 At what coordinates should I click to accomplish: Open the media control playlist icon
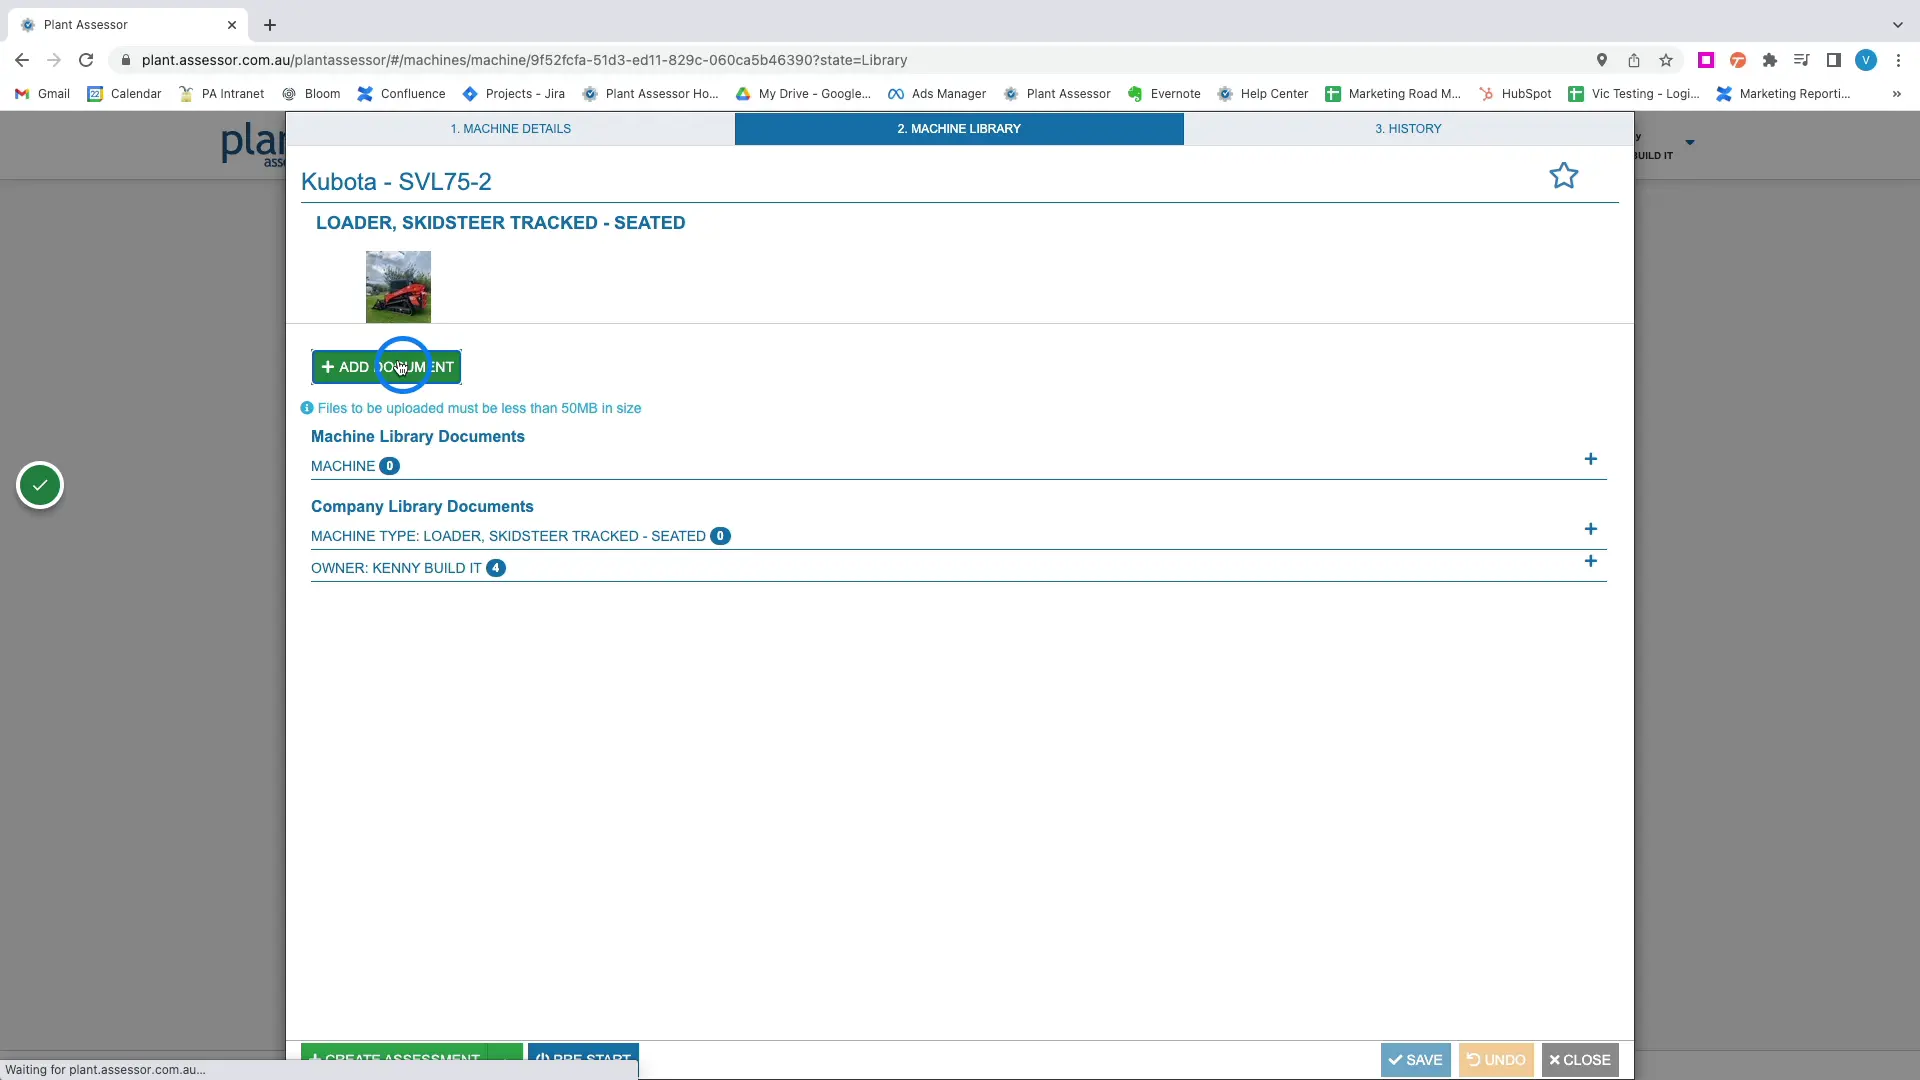(1802, 60)
